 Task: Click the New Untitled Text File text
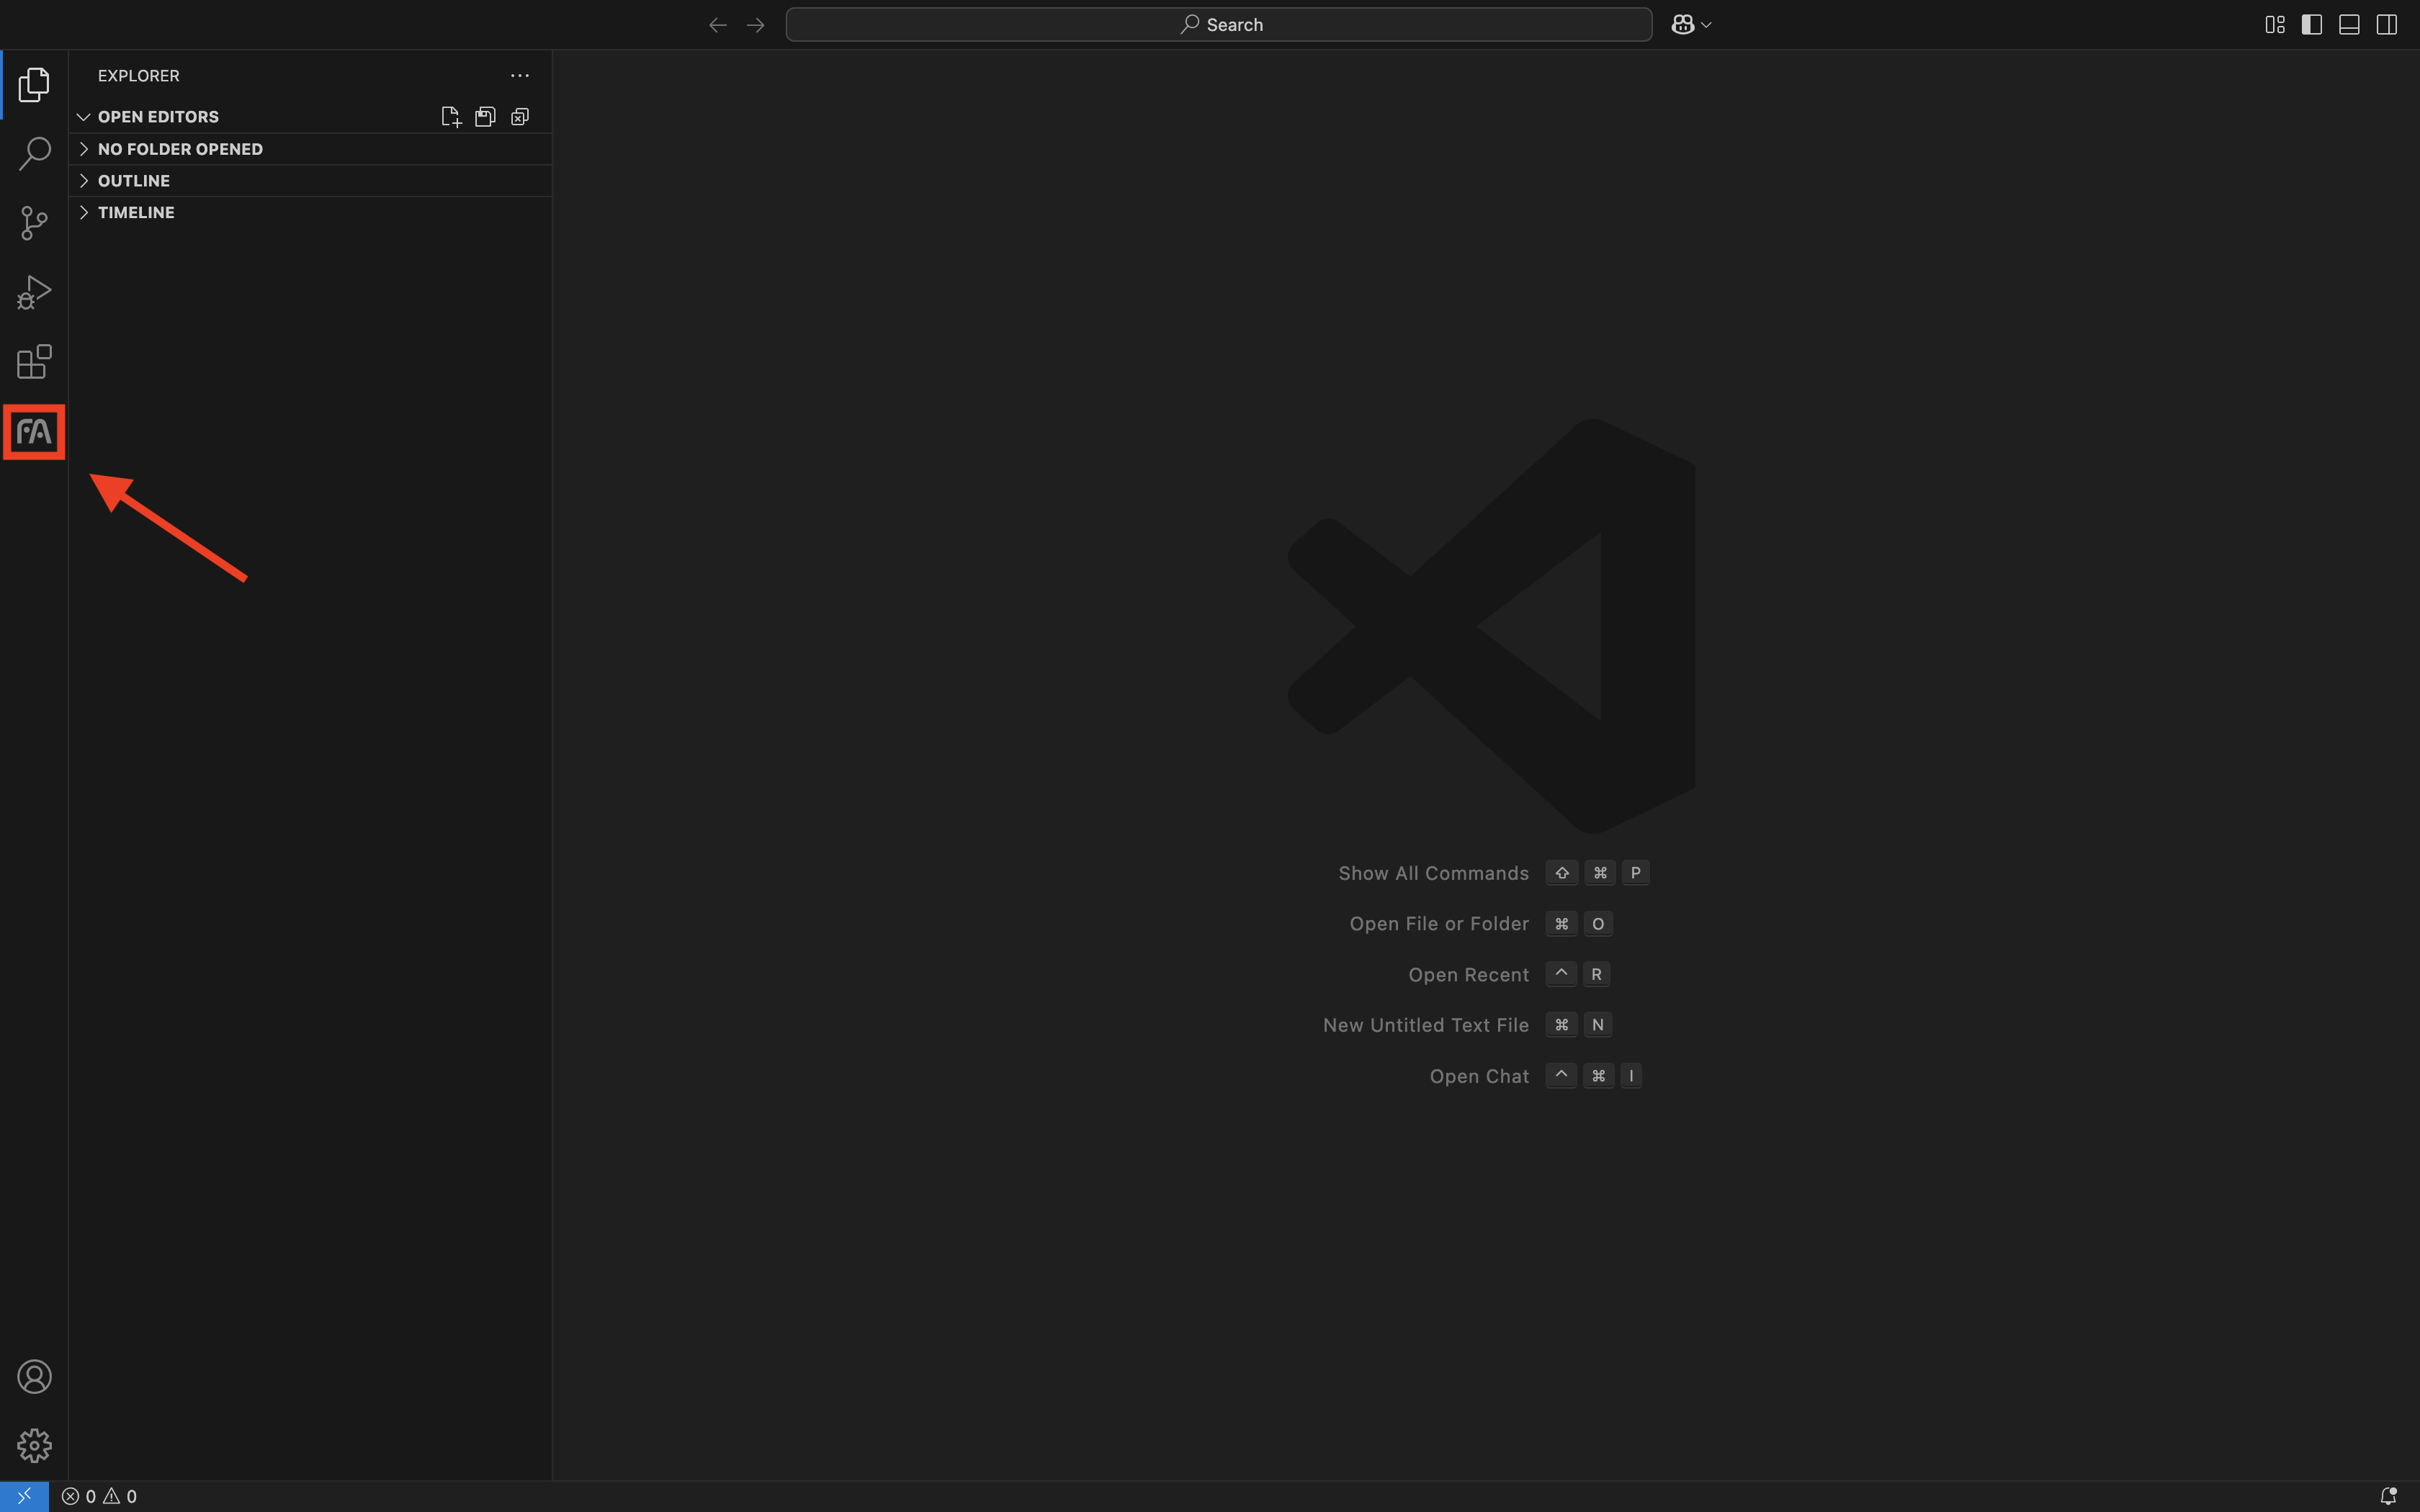tap(1425, 1025)
